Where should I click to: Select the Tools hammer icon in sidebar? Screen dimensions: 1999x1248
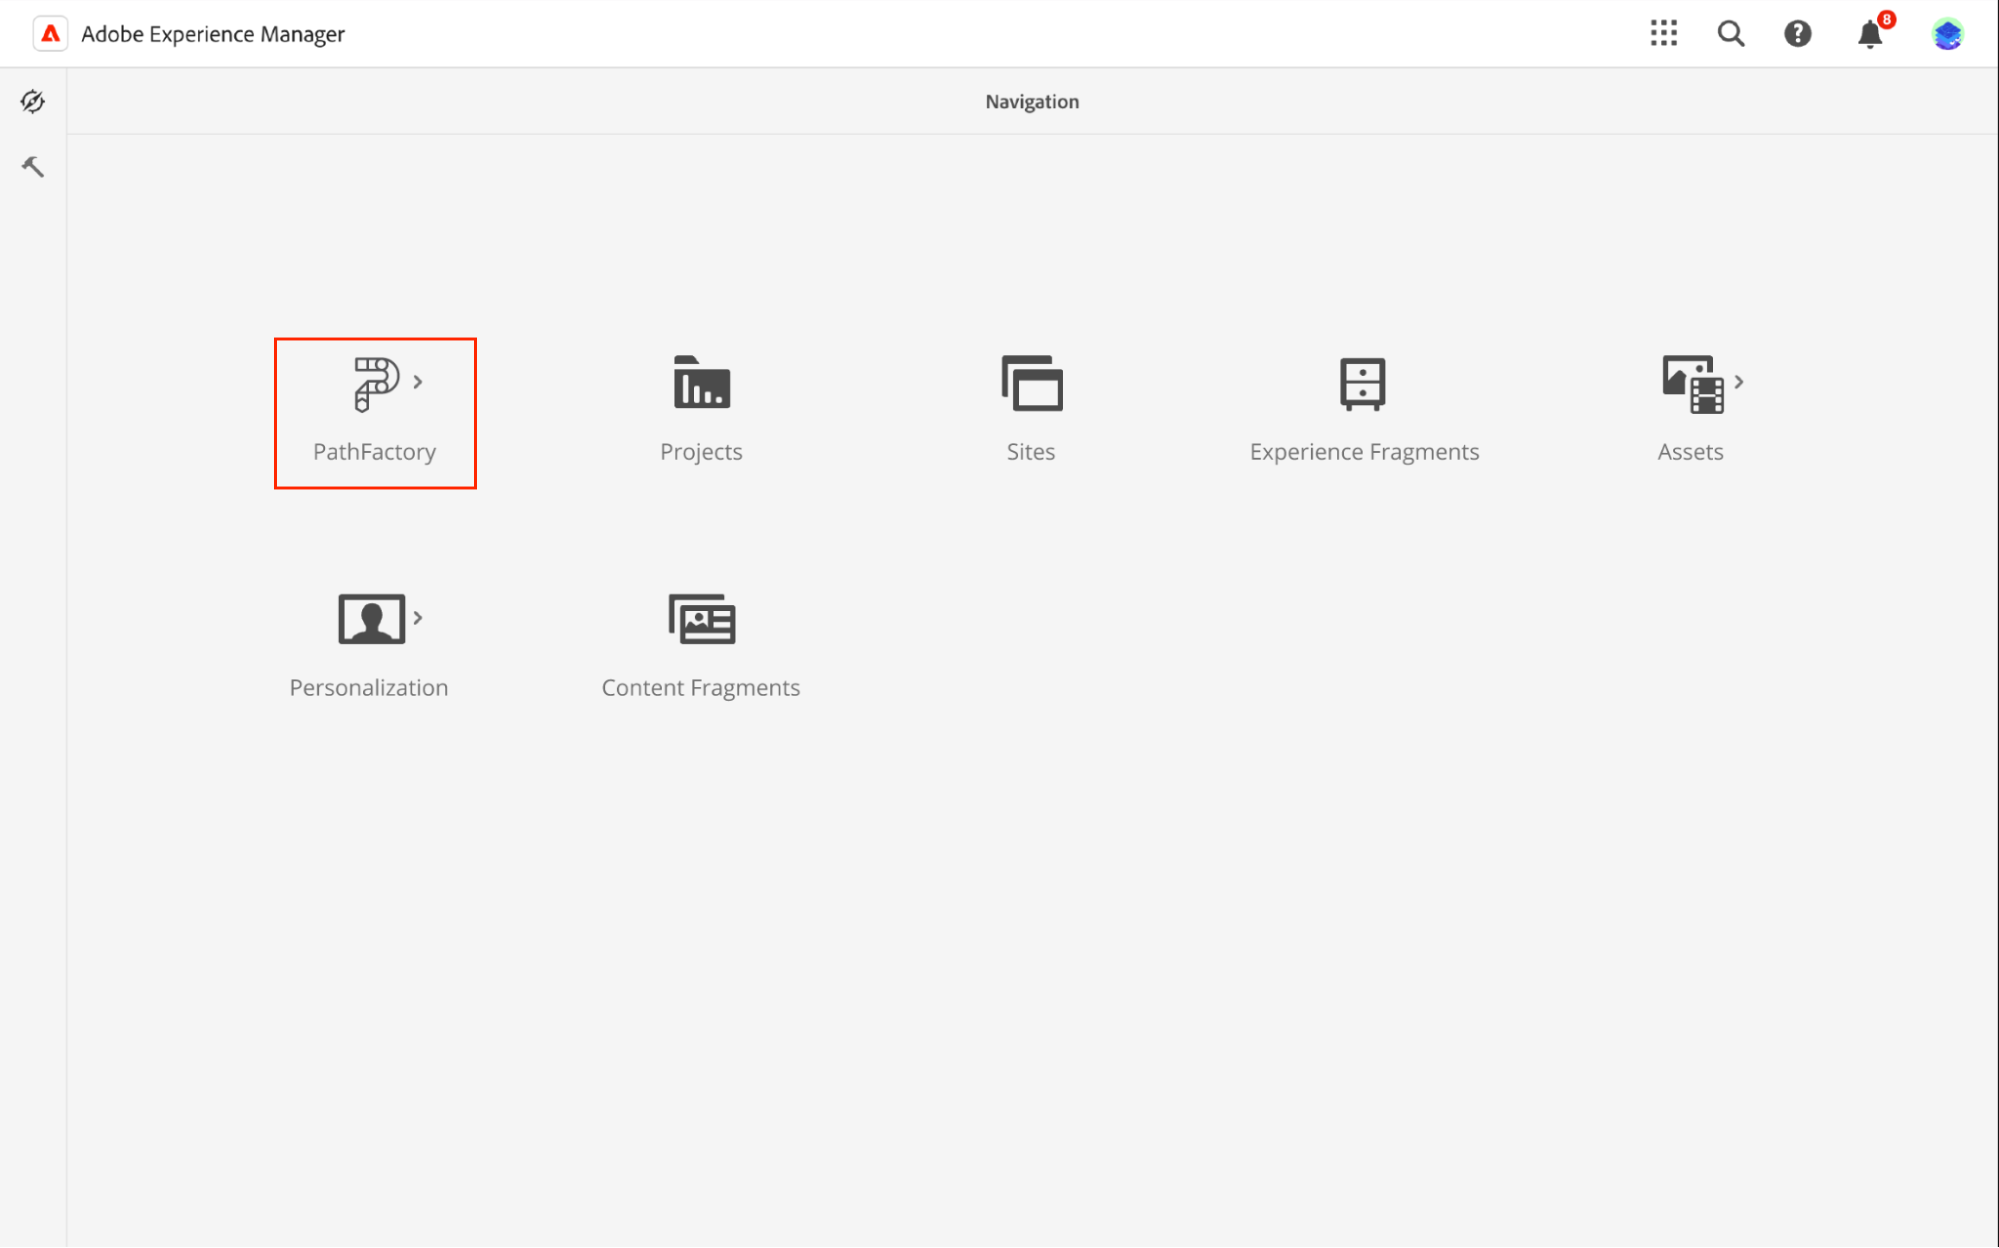pyautogui.click(x=32, y=166)
